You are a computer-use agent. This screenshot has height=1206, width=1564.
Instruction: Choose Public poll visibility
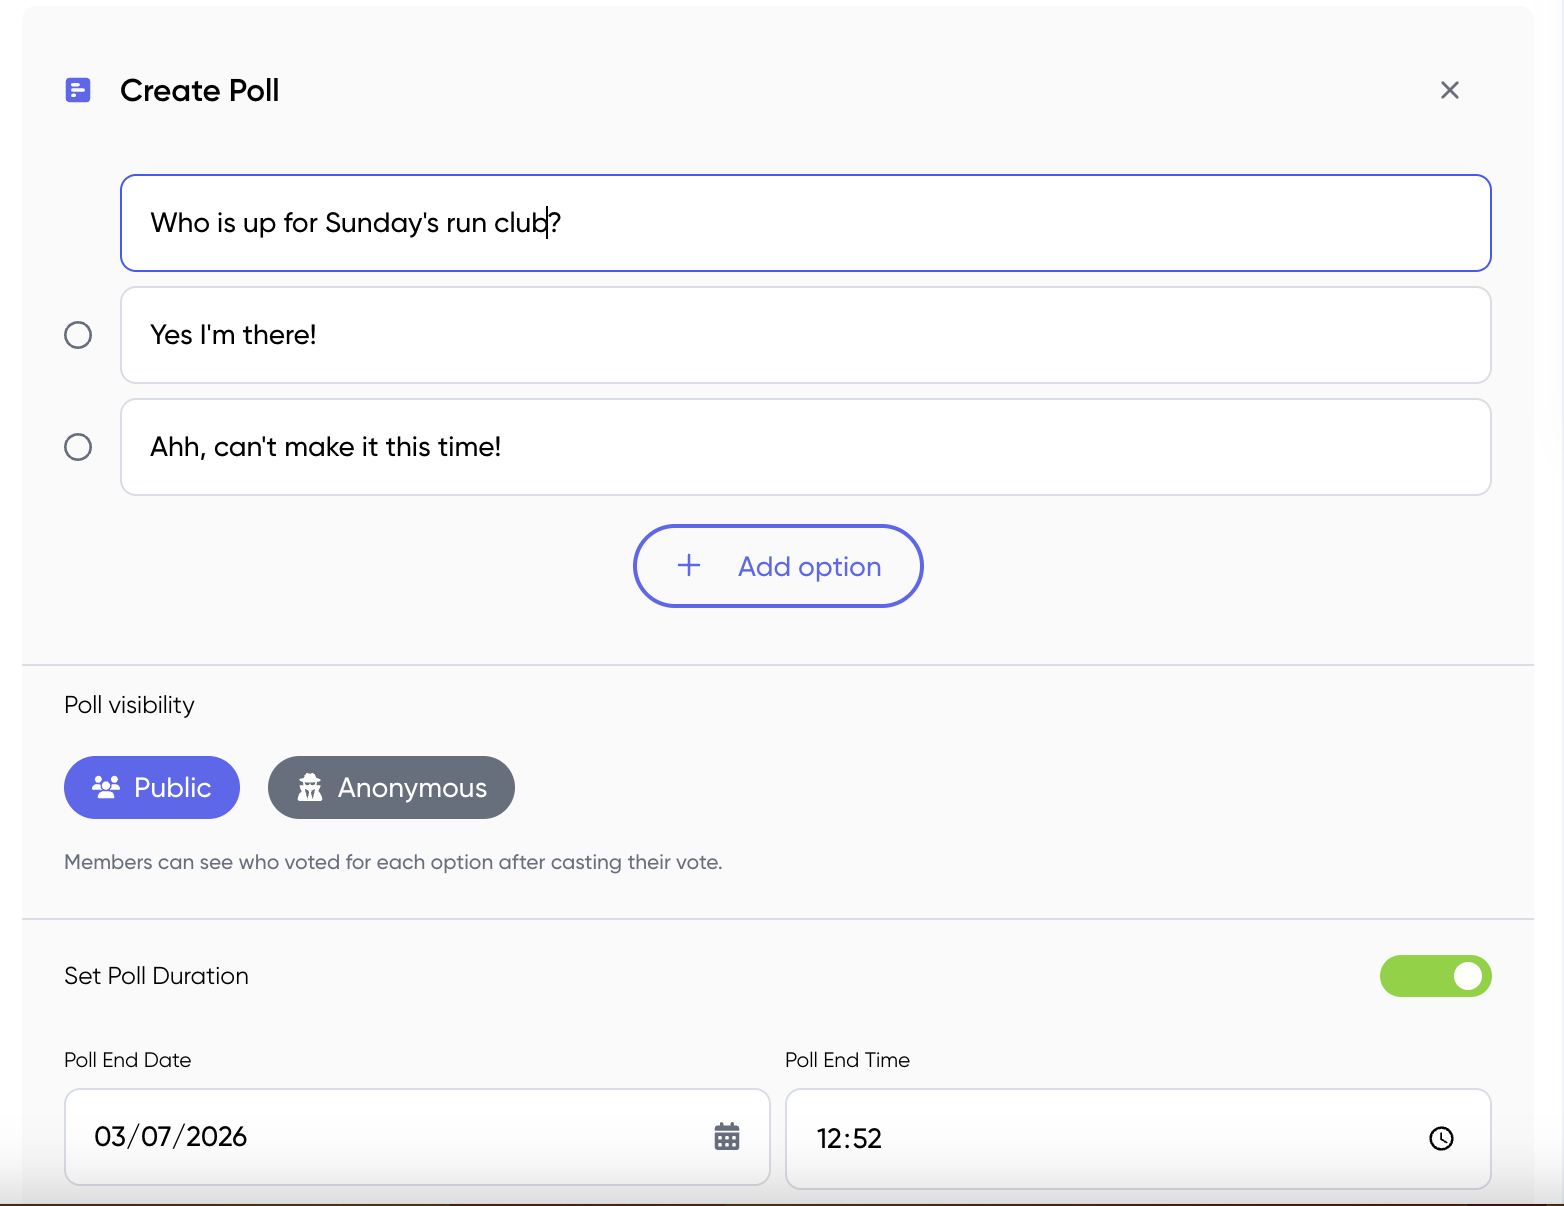click(x=152, y=787)
